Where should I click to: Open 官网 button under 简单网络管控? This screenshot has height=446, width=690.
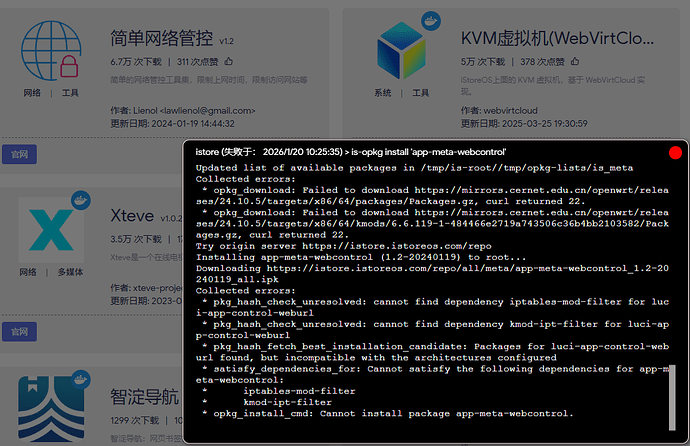(19, 154)
